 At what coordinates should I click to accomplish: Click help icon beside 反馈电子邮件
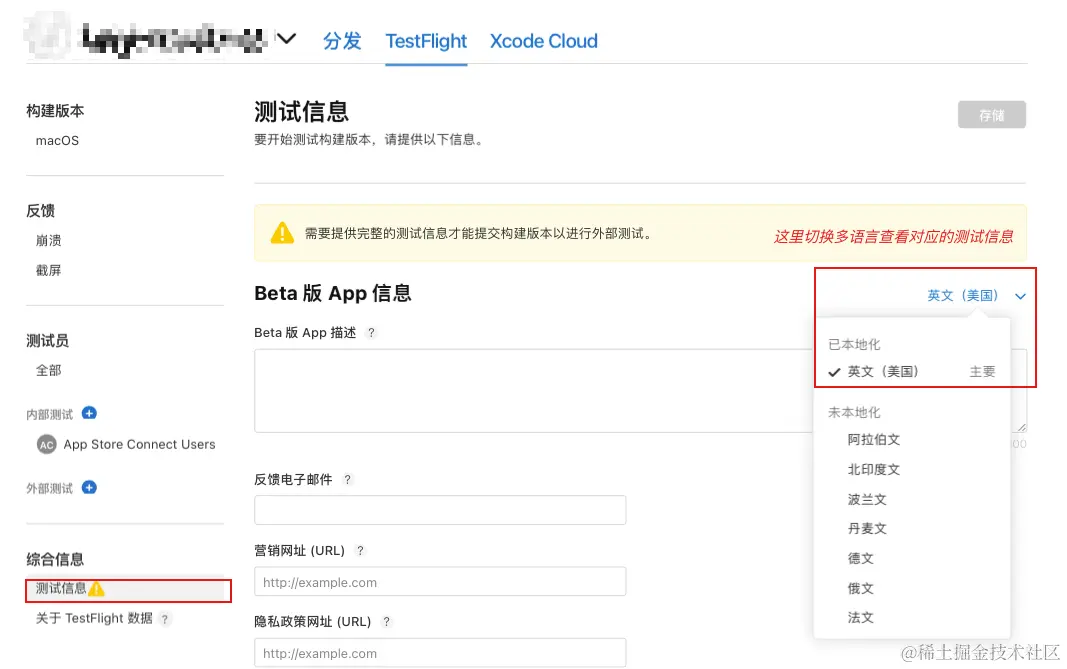[348, 480]
